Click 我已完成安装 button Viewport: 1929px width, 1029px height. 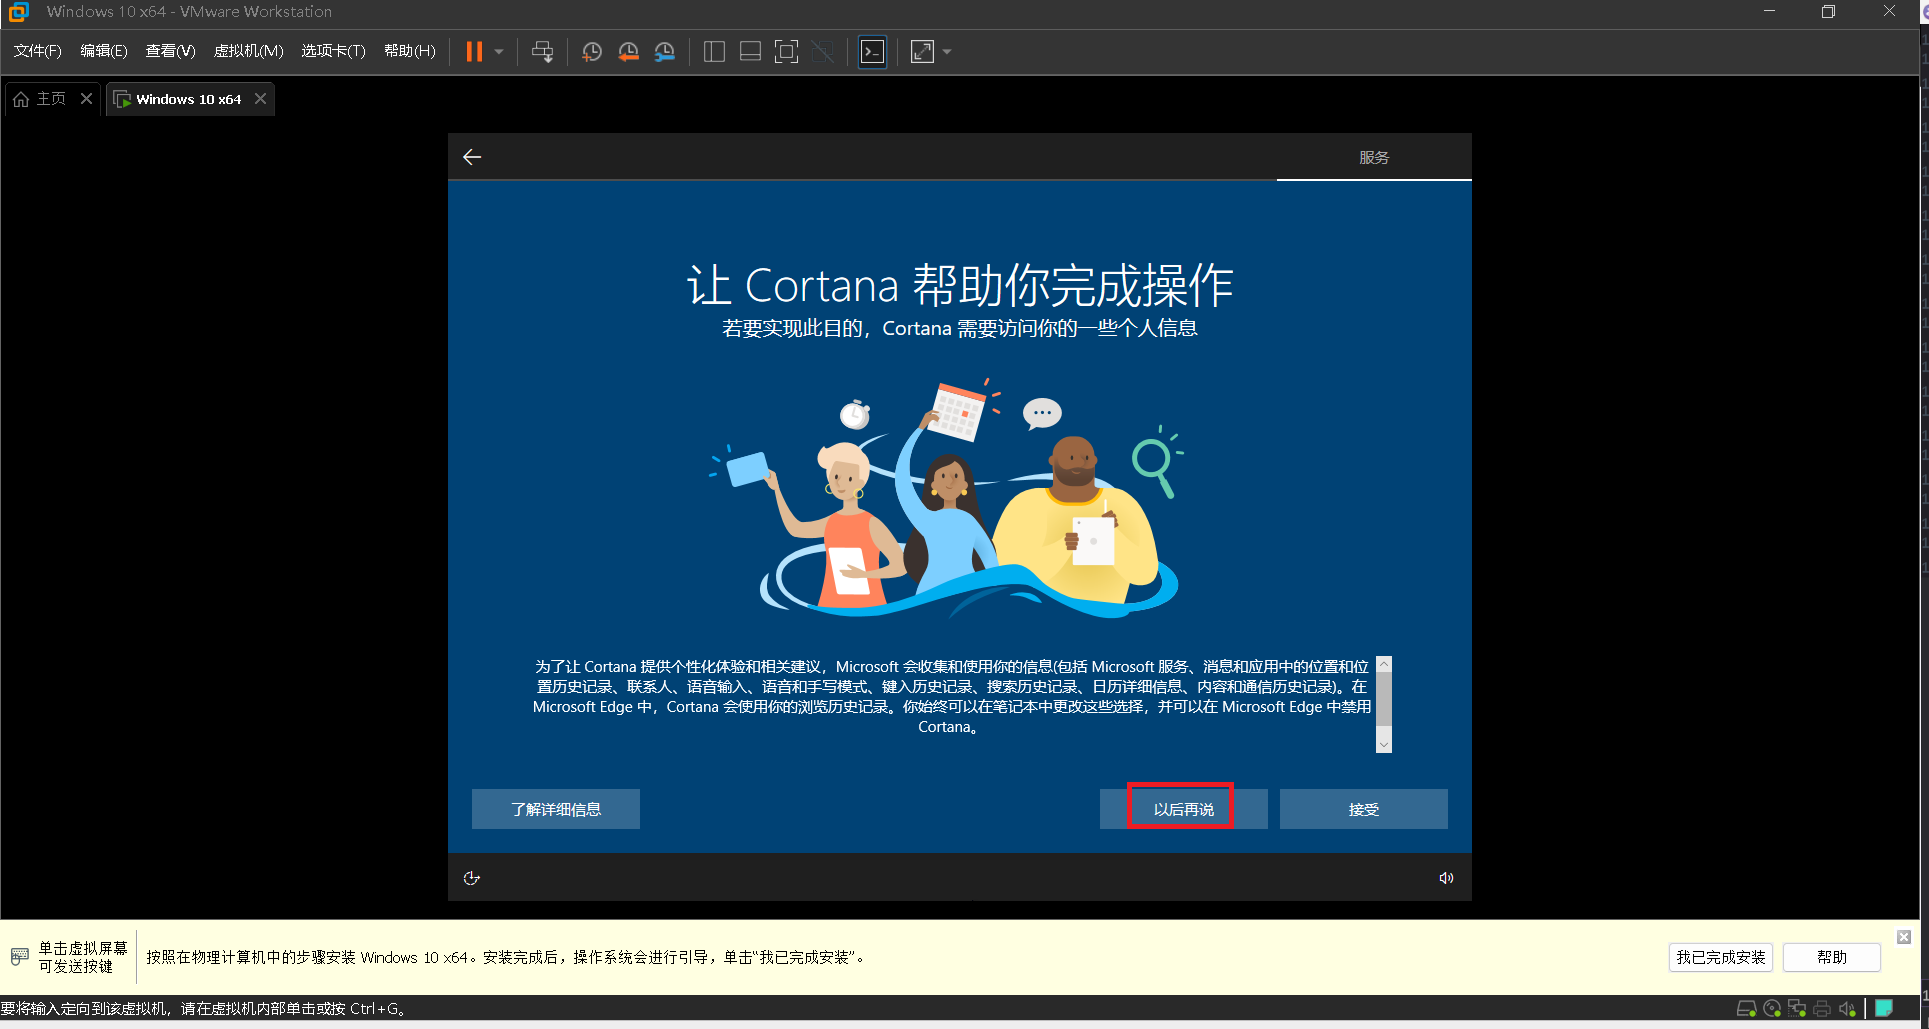click(x=1721, y=957)
